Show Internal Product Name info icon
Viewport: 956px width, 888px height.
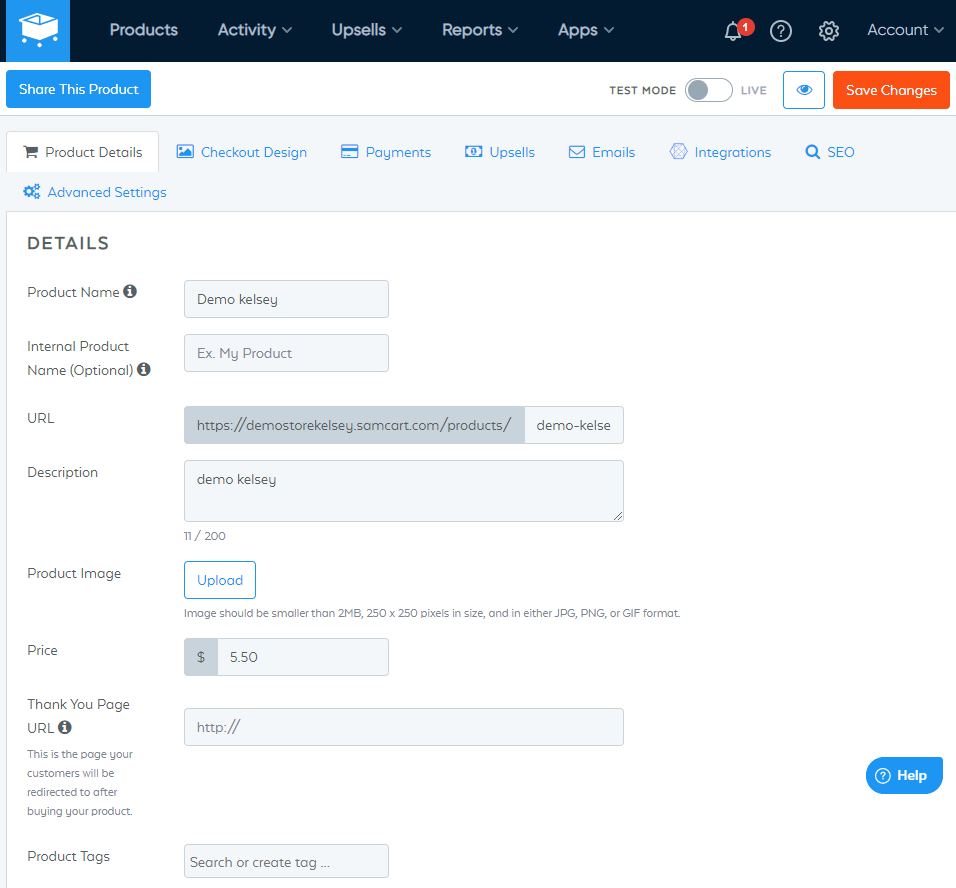click(143, 370)
